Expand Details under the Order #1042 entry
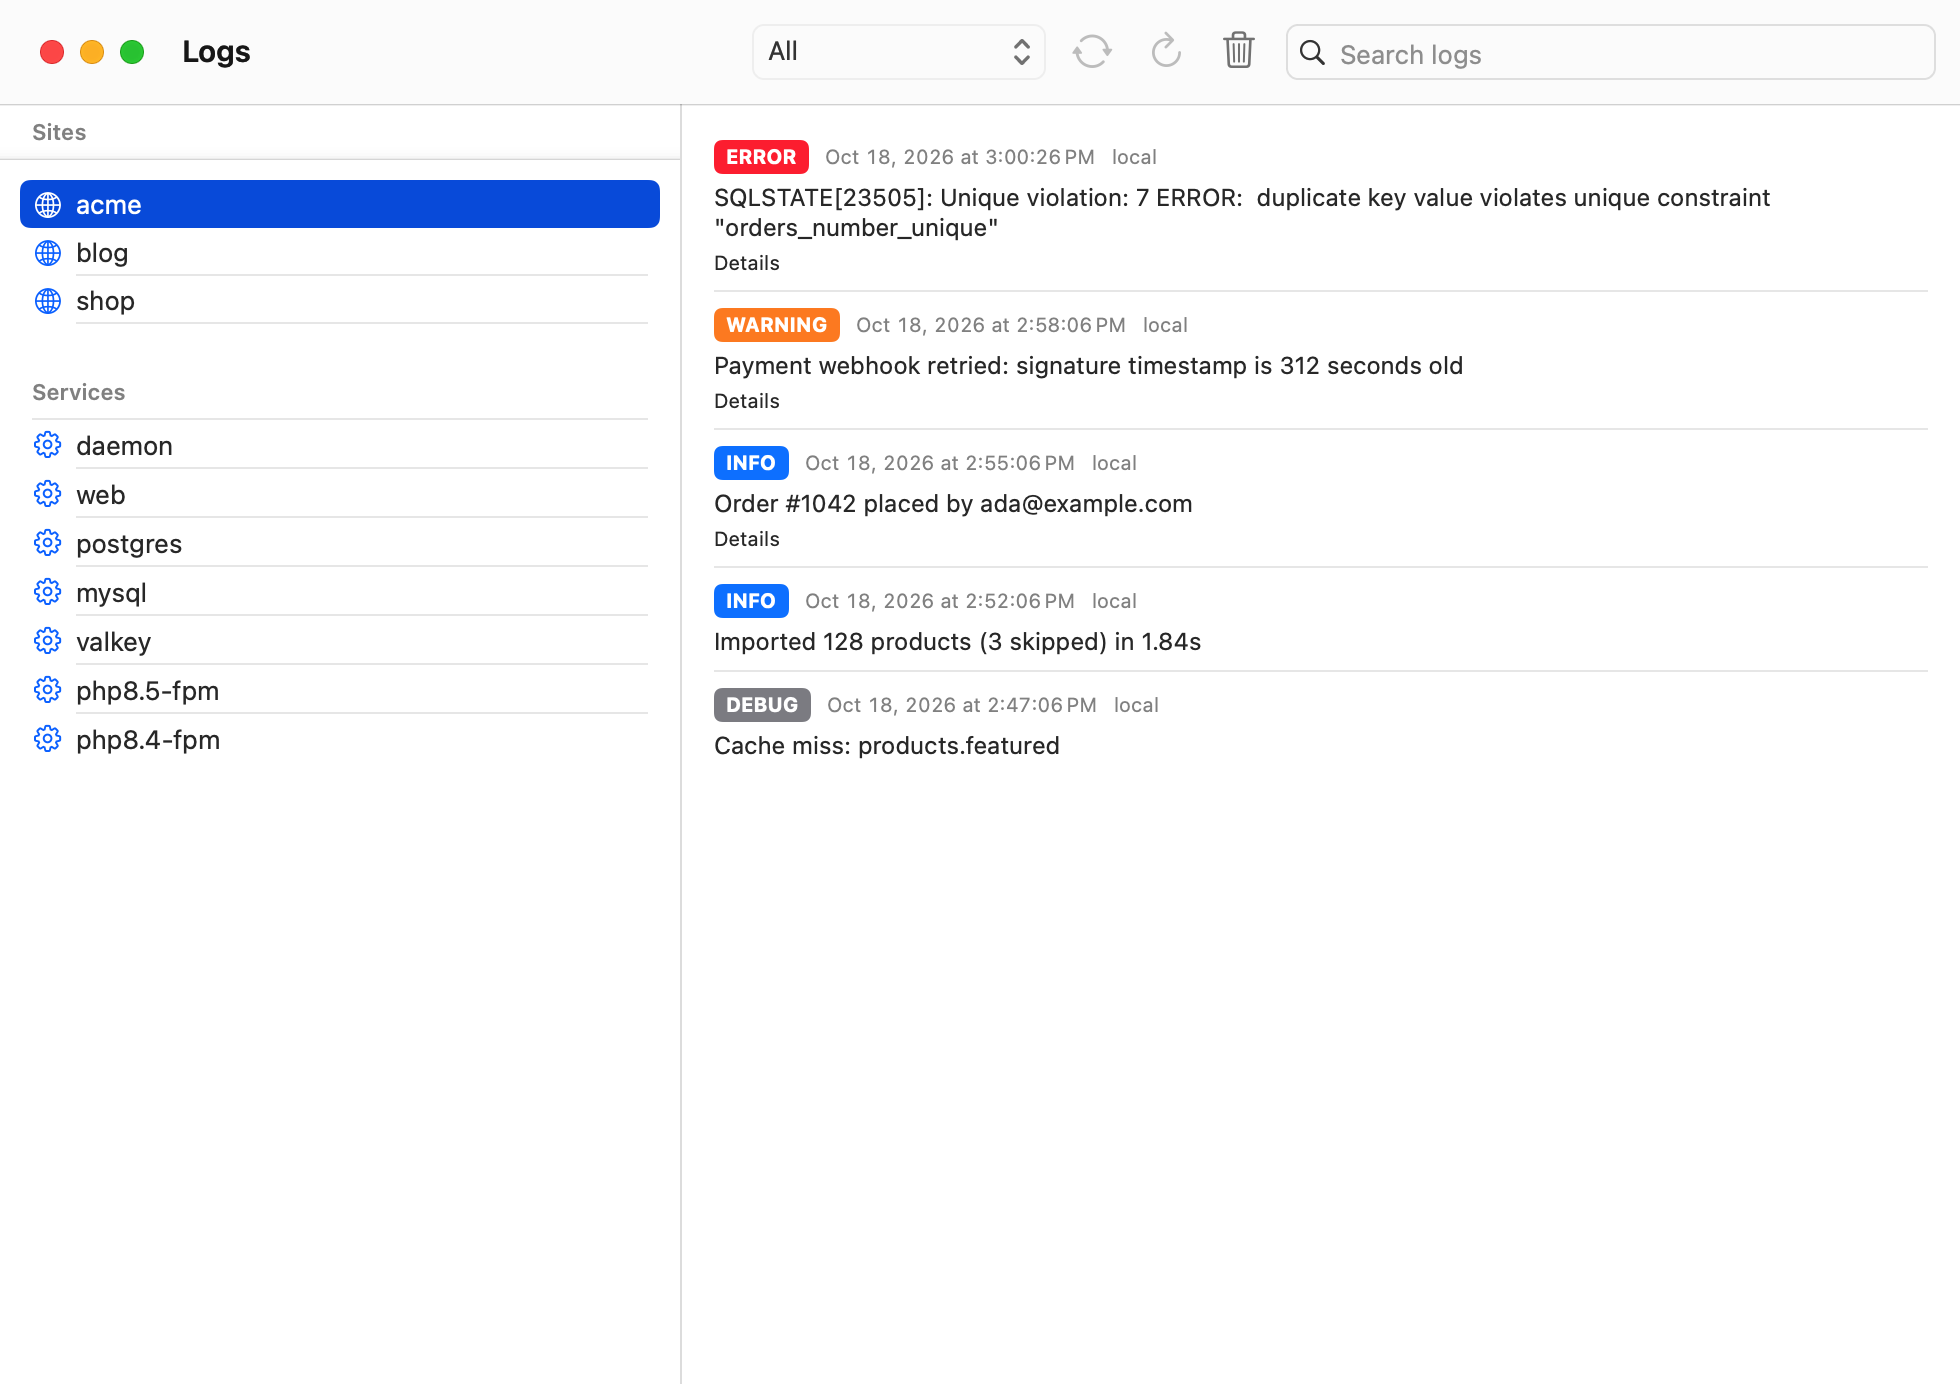1960x1384 pixels. 747,539
